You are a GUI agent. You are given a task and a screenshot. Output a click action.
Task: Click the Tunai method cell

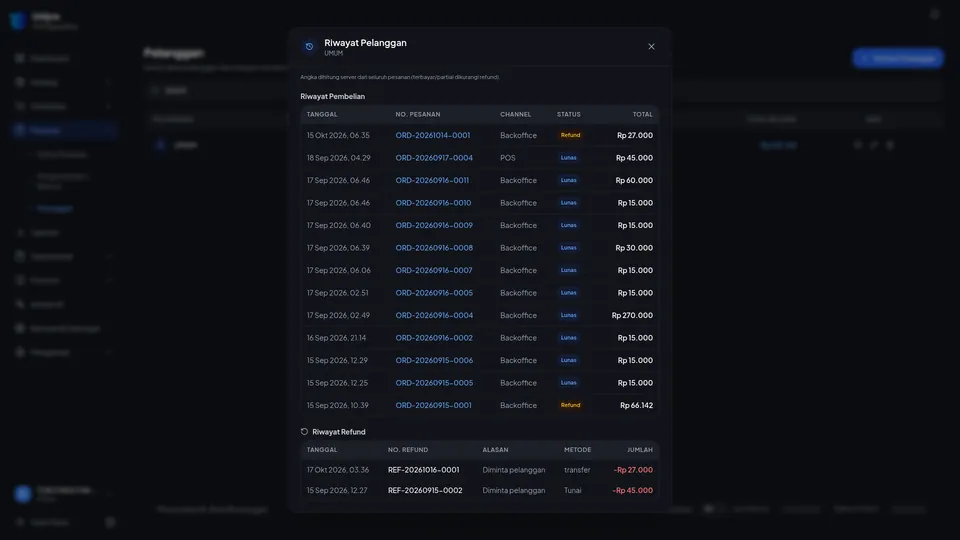[572, 490]
